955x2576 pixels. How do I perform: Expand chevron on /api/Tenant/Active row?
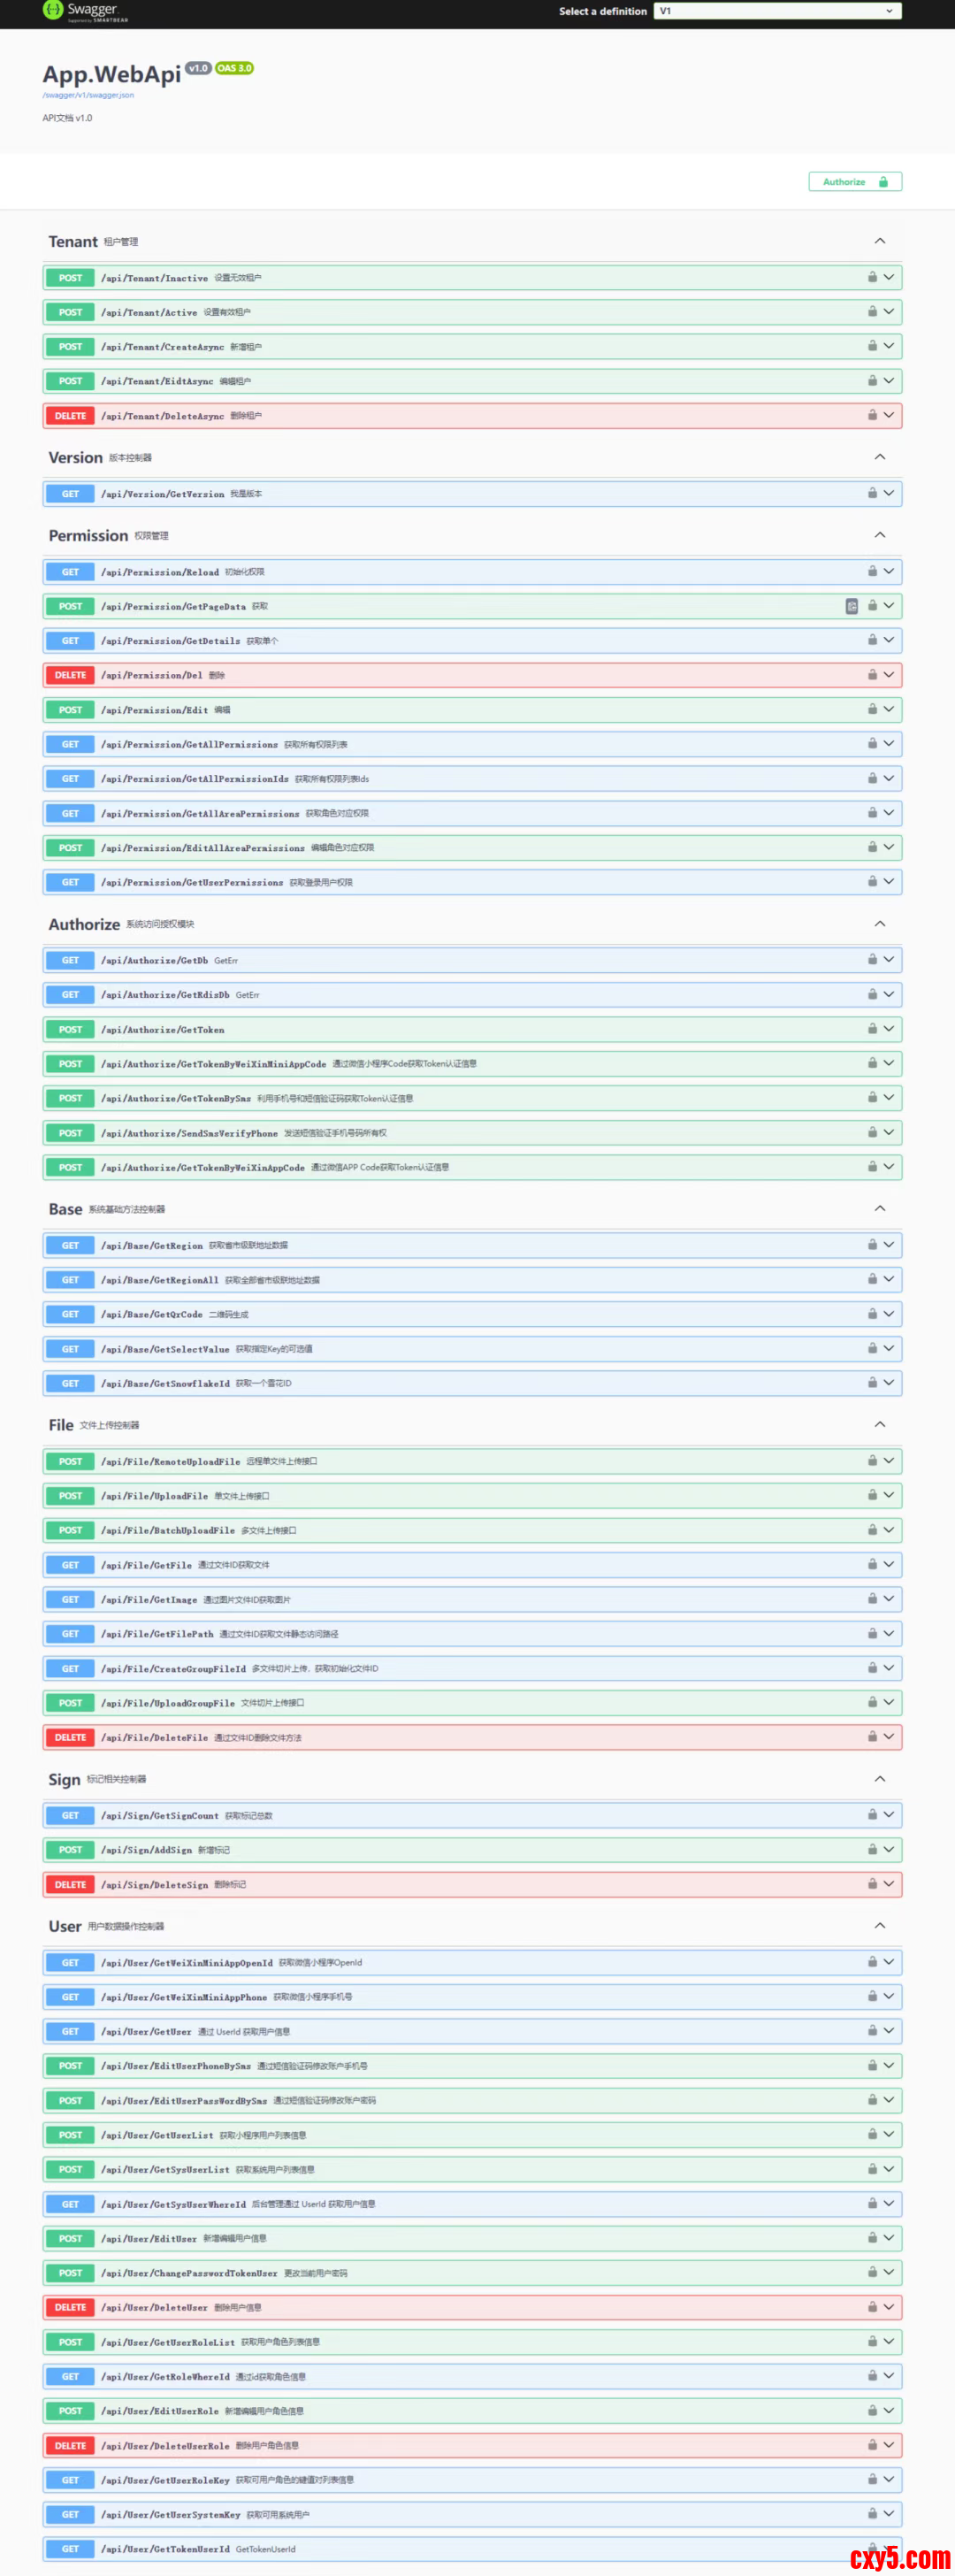coord(888,312)
